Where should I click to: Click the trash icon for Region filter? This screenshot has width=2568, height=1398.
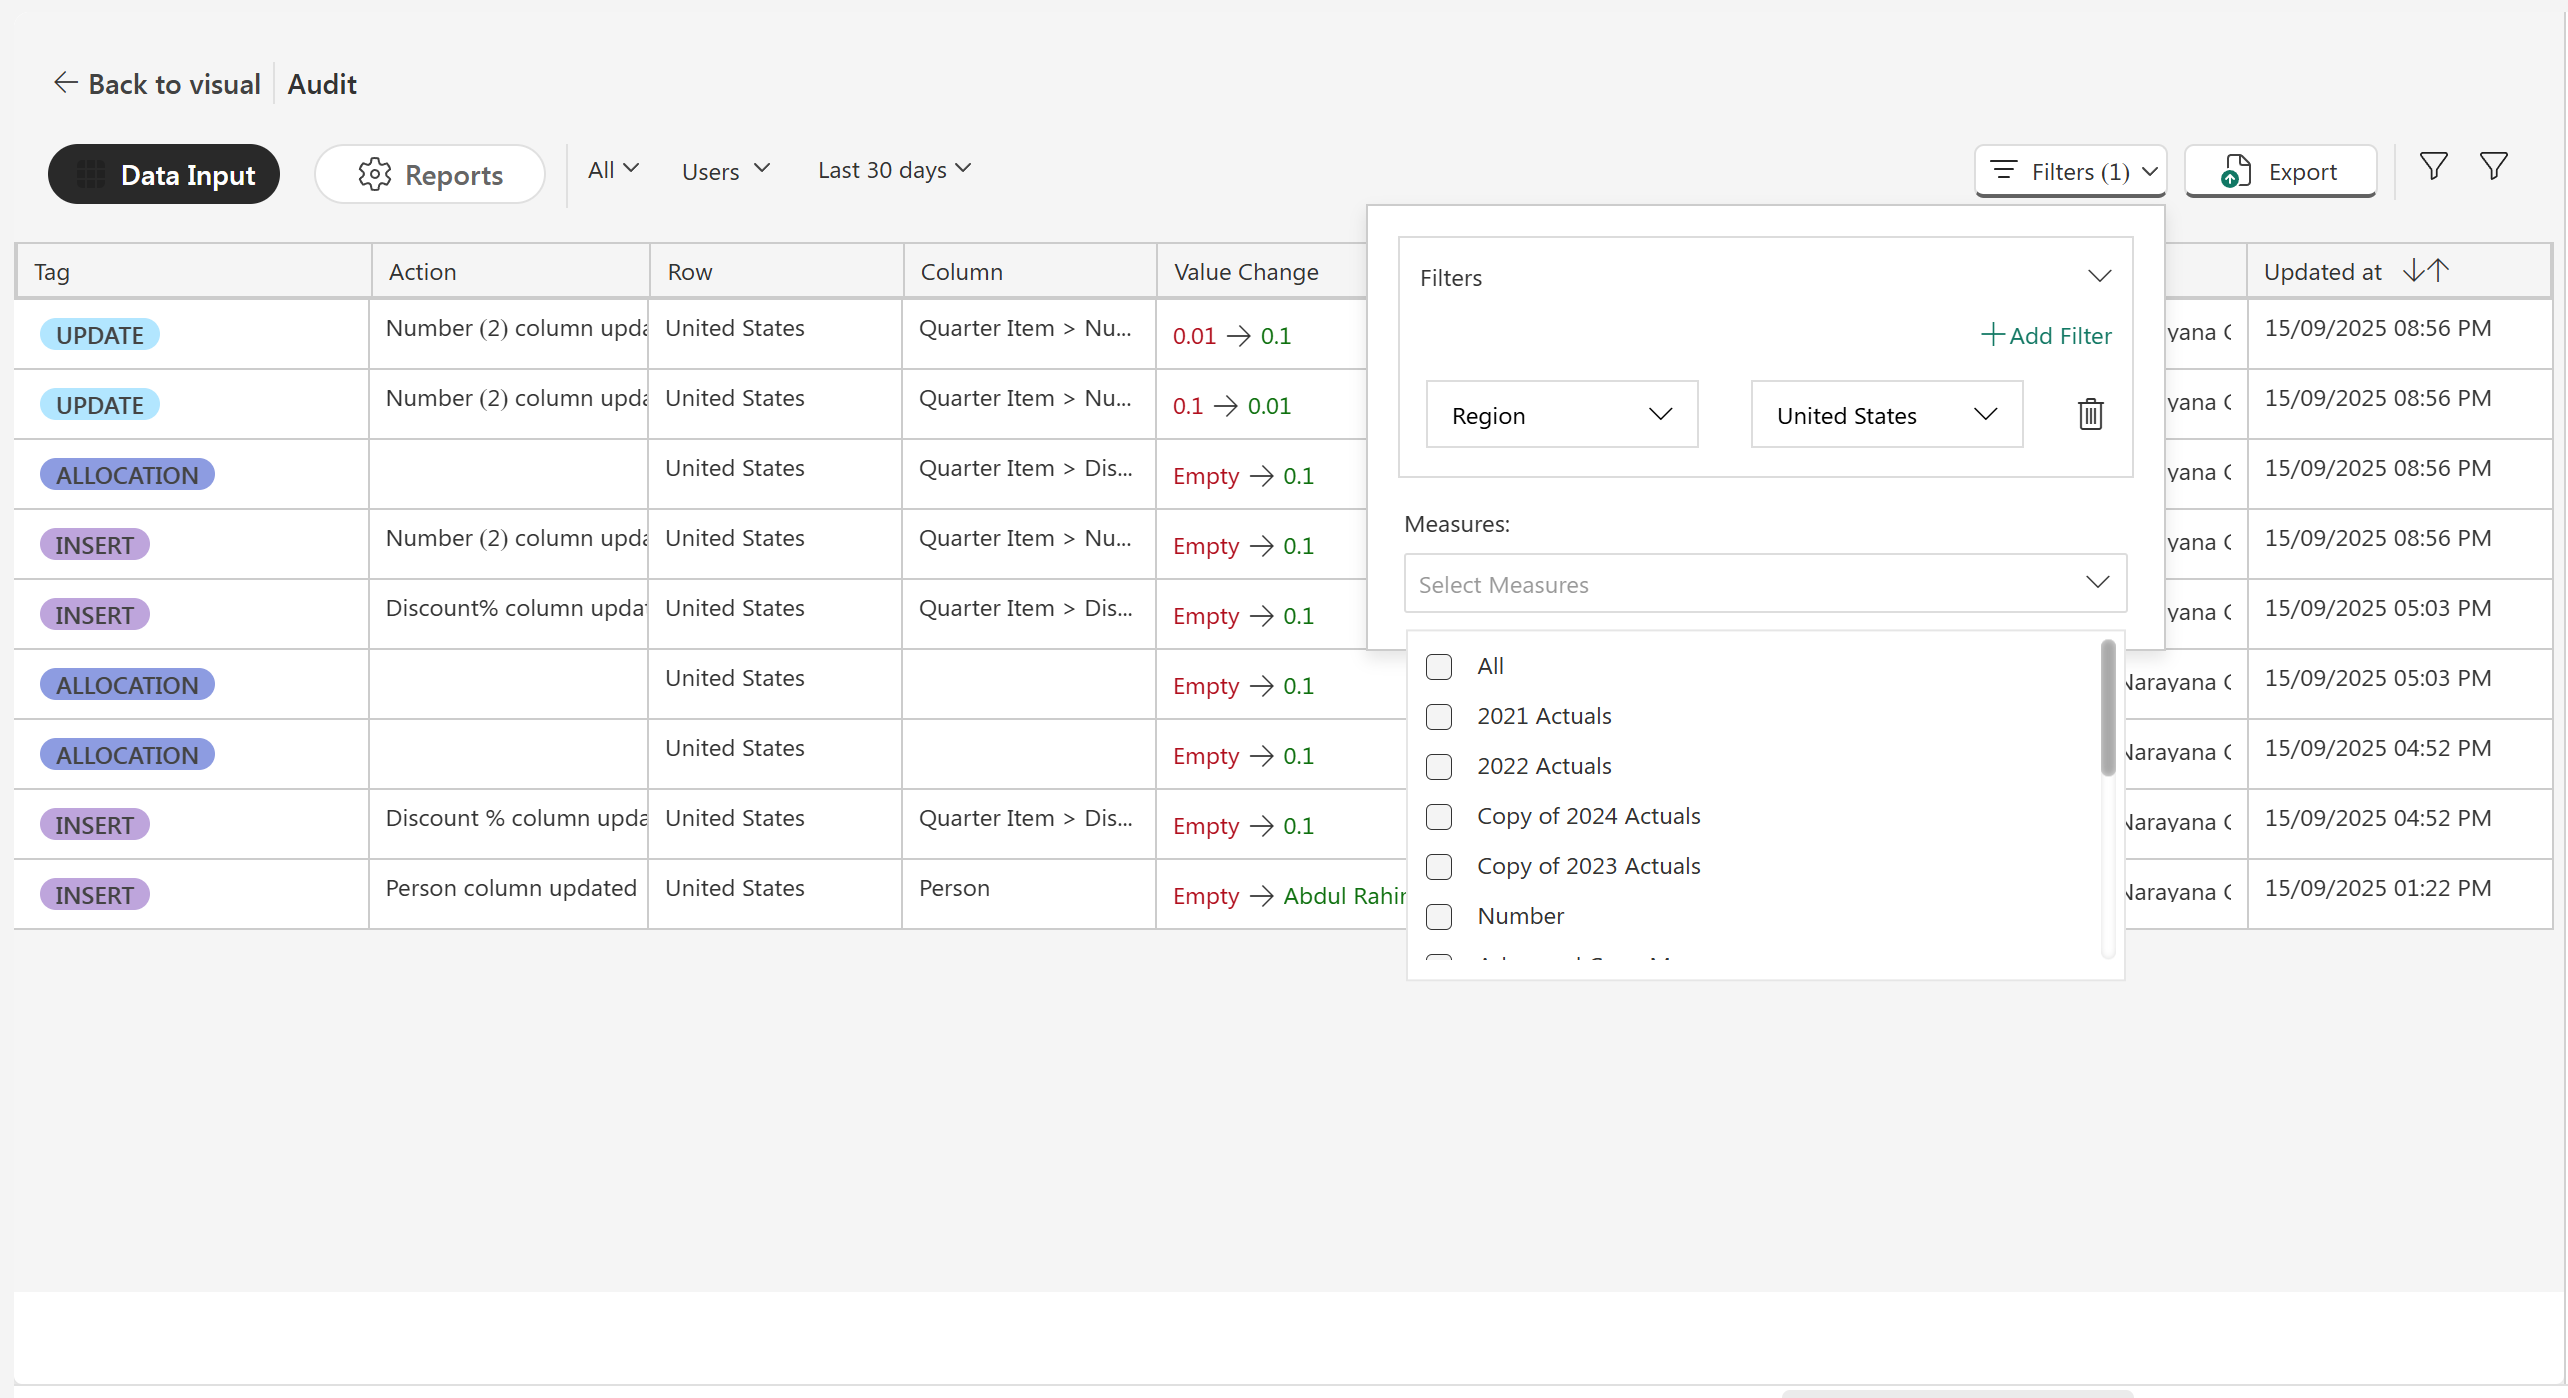pyautogui.click(x=2090, y=414)
